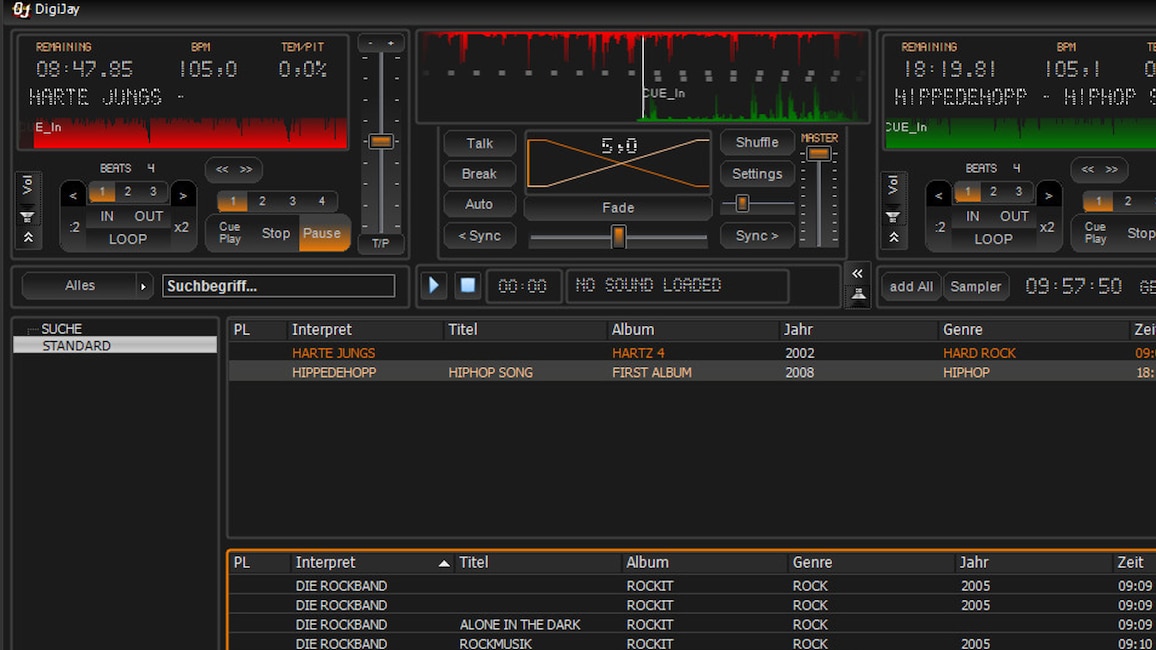Enable Talk mode
The height and width of the screenshot is (650, 1156).
pos(479,143)
